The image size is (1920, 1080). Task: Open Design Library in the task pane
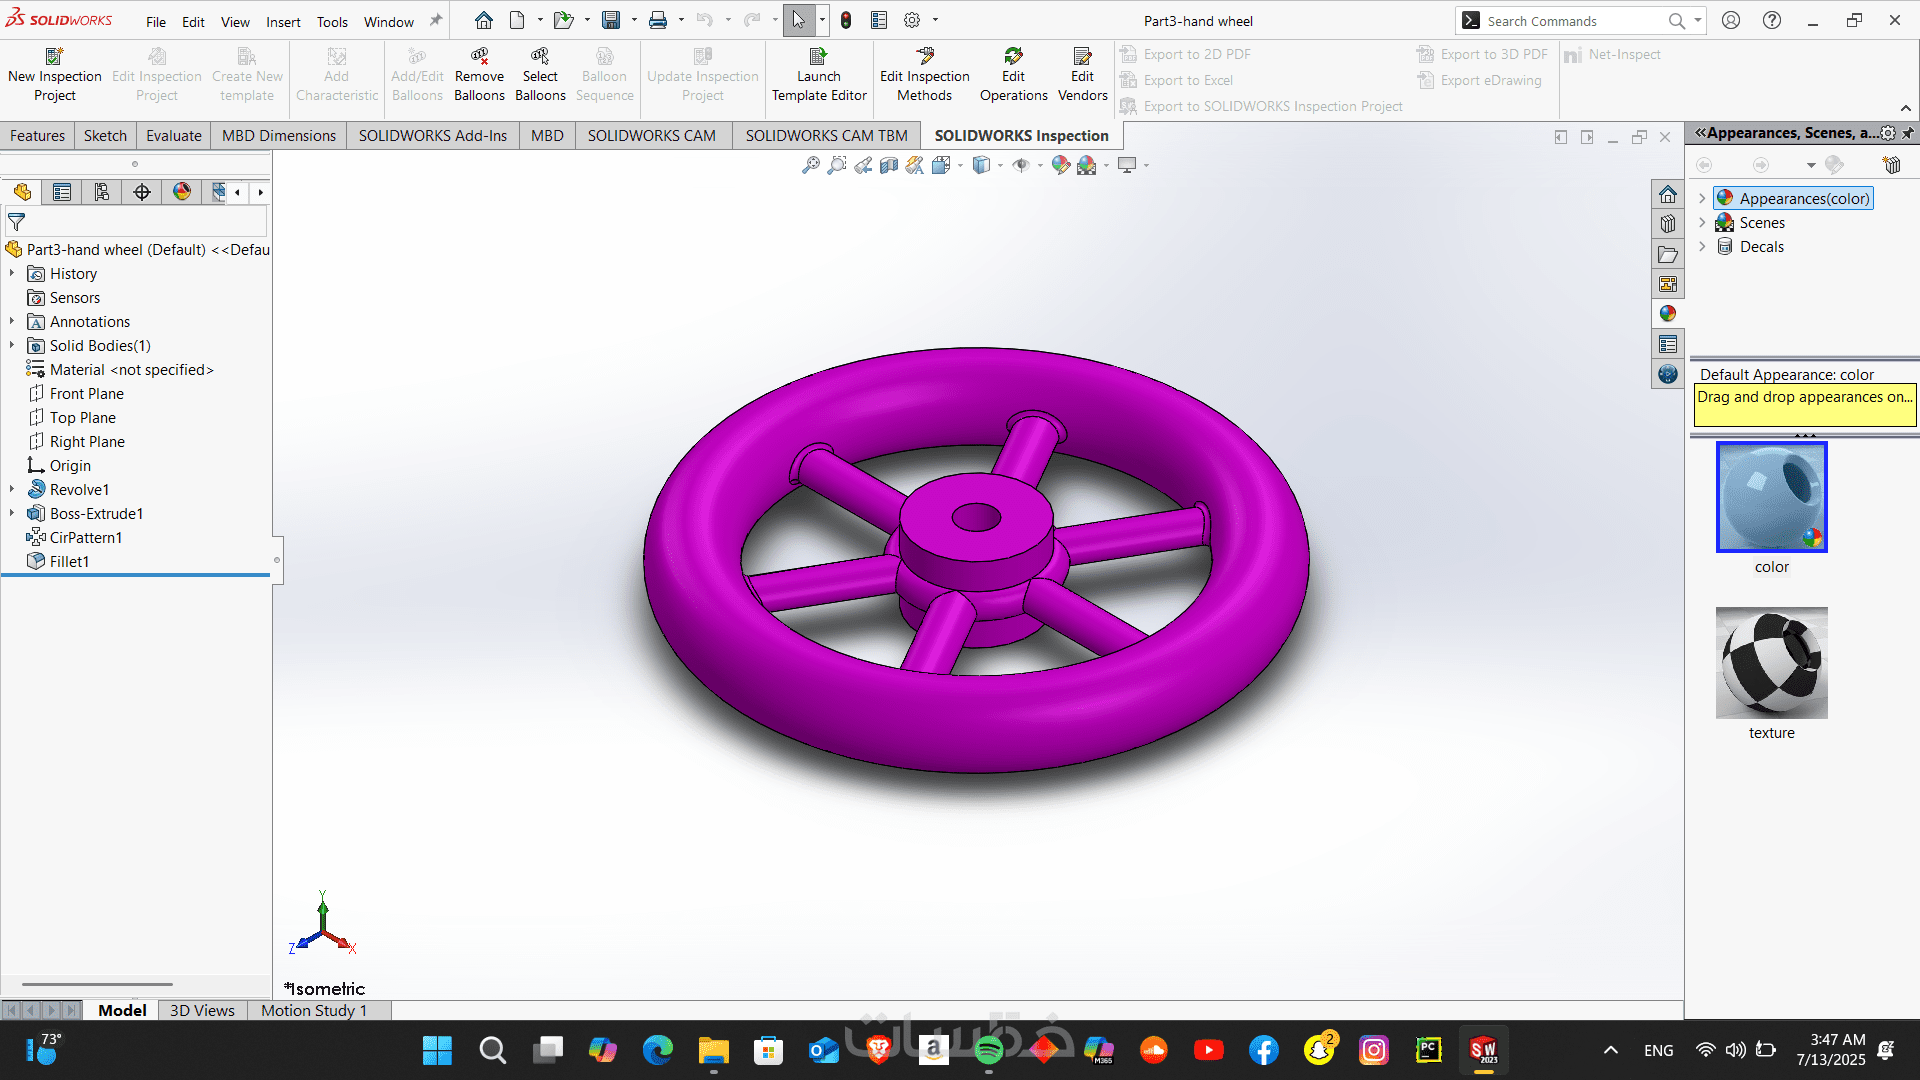[x=1667, y=224]
